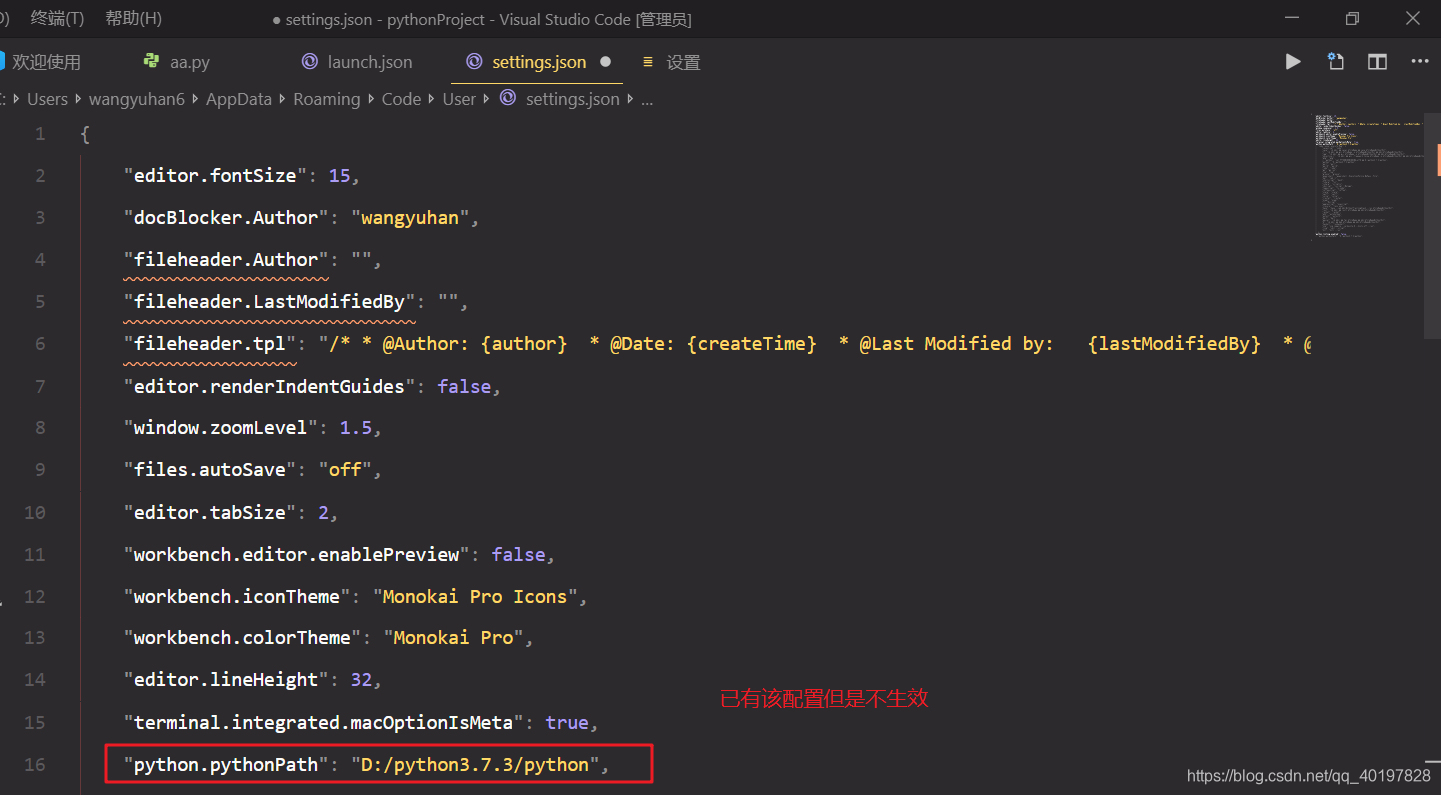Click the minimap code overview

(1367, 177)
